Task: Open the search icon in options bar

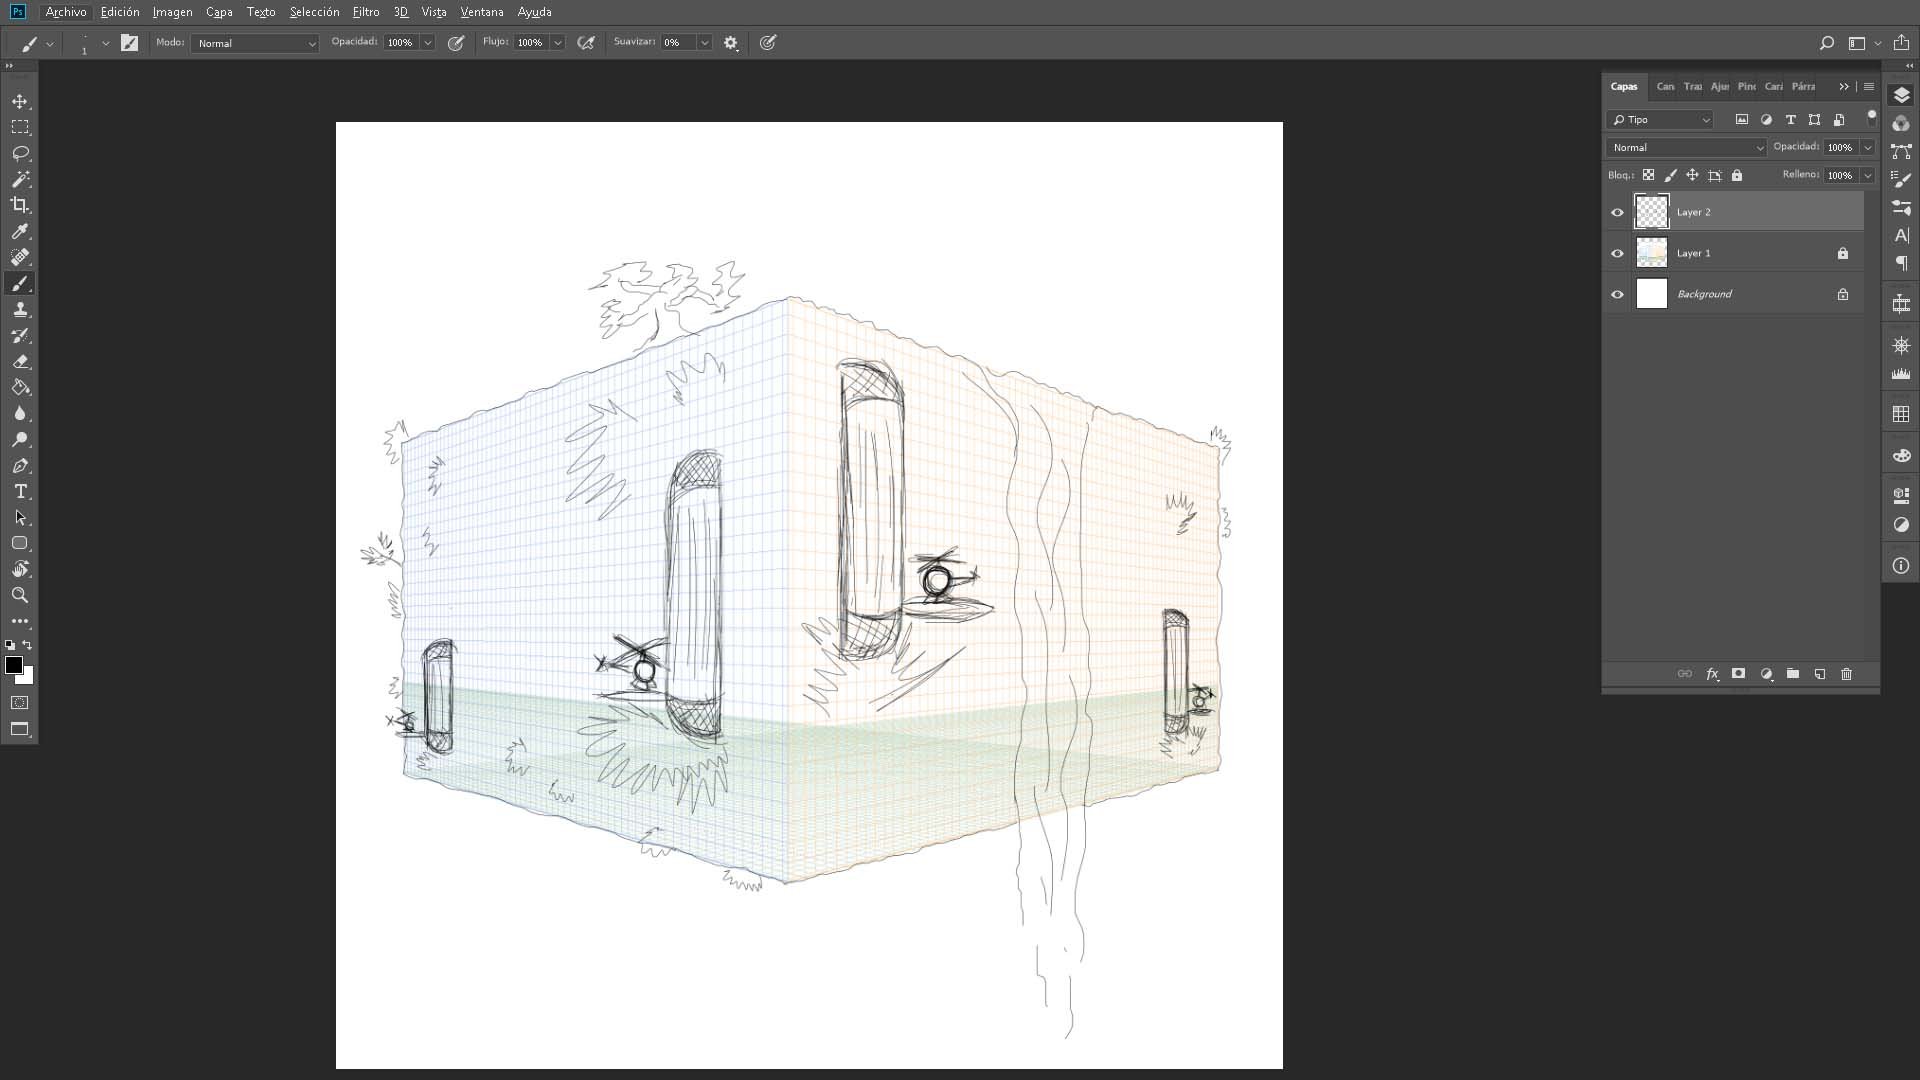Action: 1826,43
